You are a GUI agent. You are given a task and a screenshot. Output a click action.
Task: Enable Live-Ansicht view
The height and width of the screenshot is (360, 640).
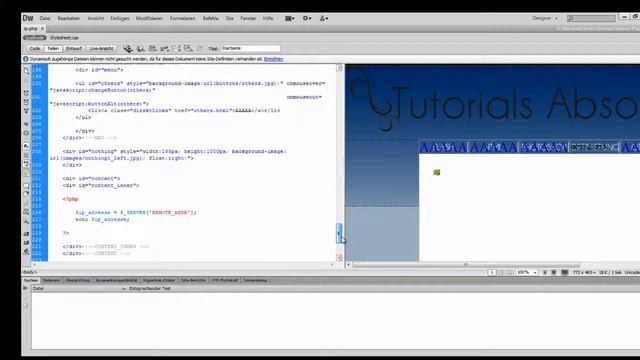coord(101,49)
